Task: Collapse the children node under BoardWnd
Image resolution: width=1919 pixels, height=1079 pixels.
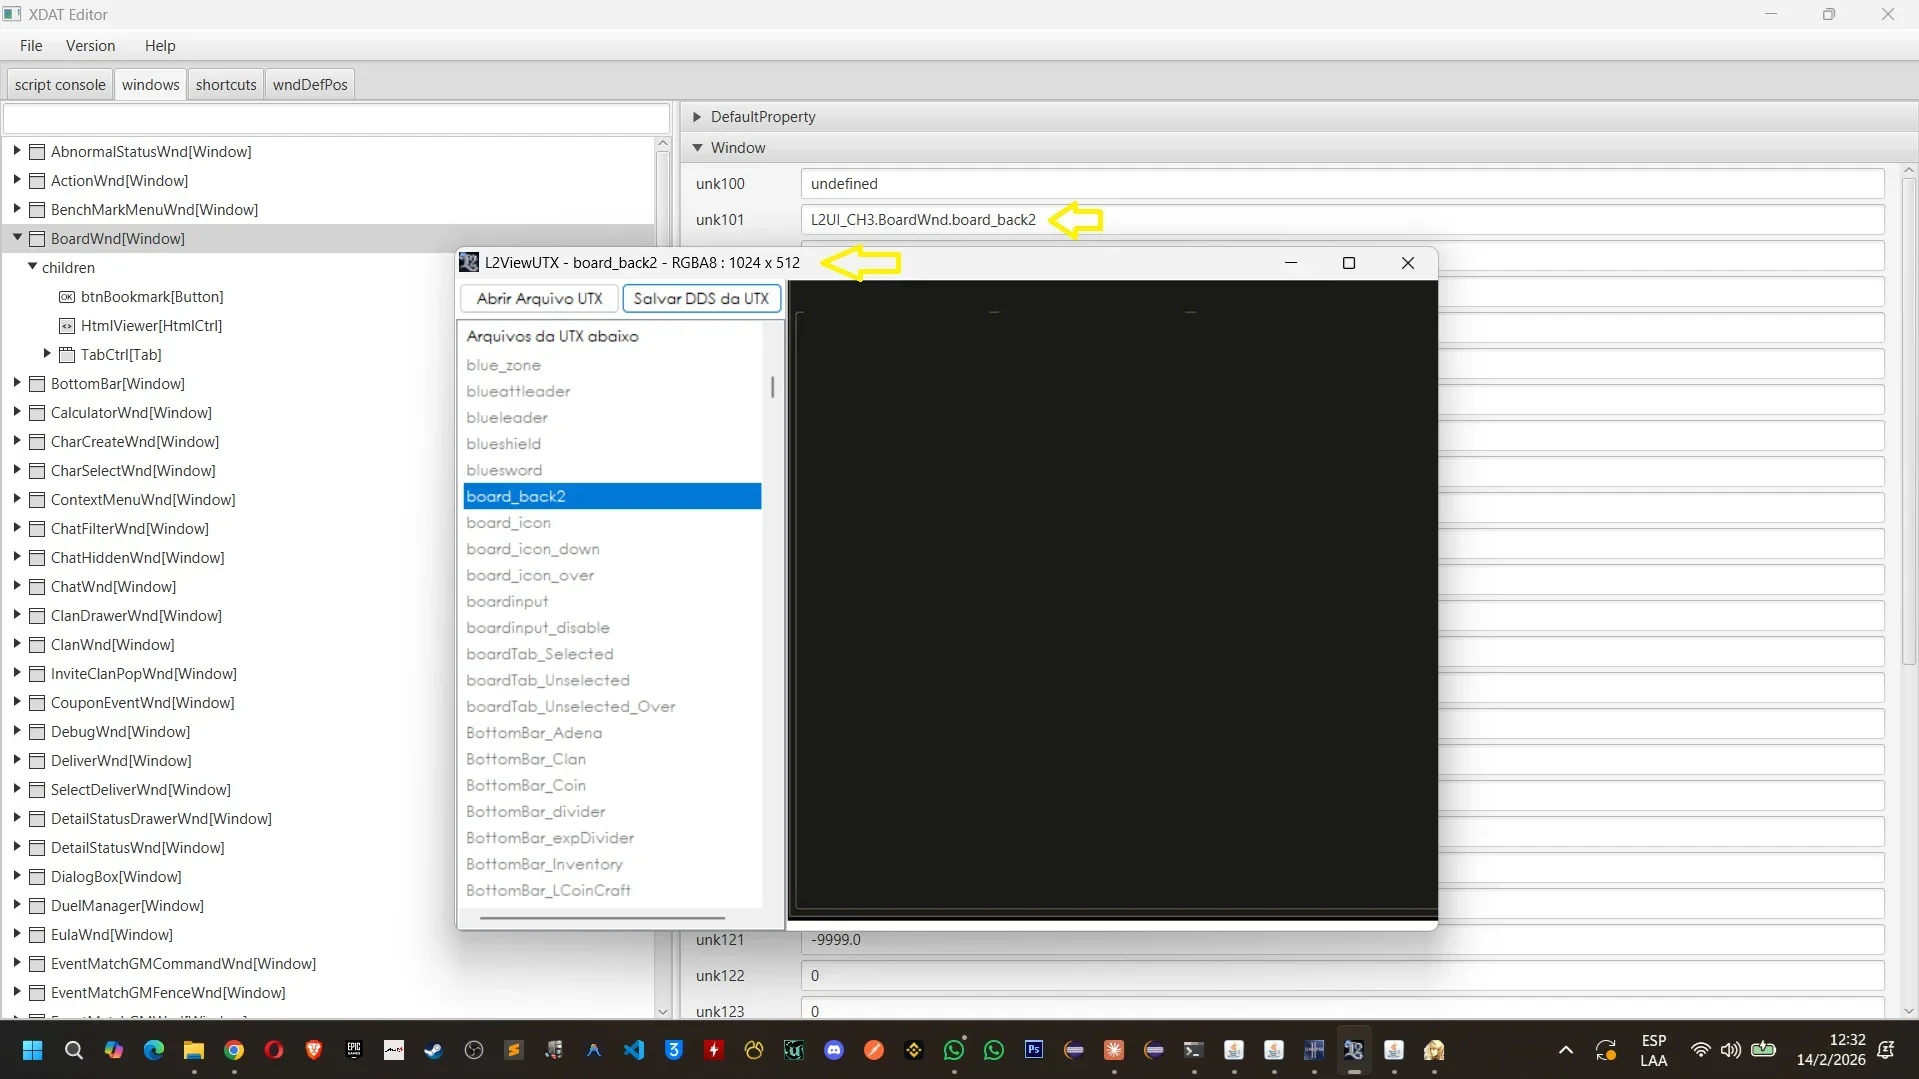Action: 32,267
